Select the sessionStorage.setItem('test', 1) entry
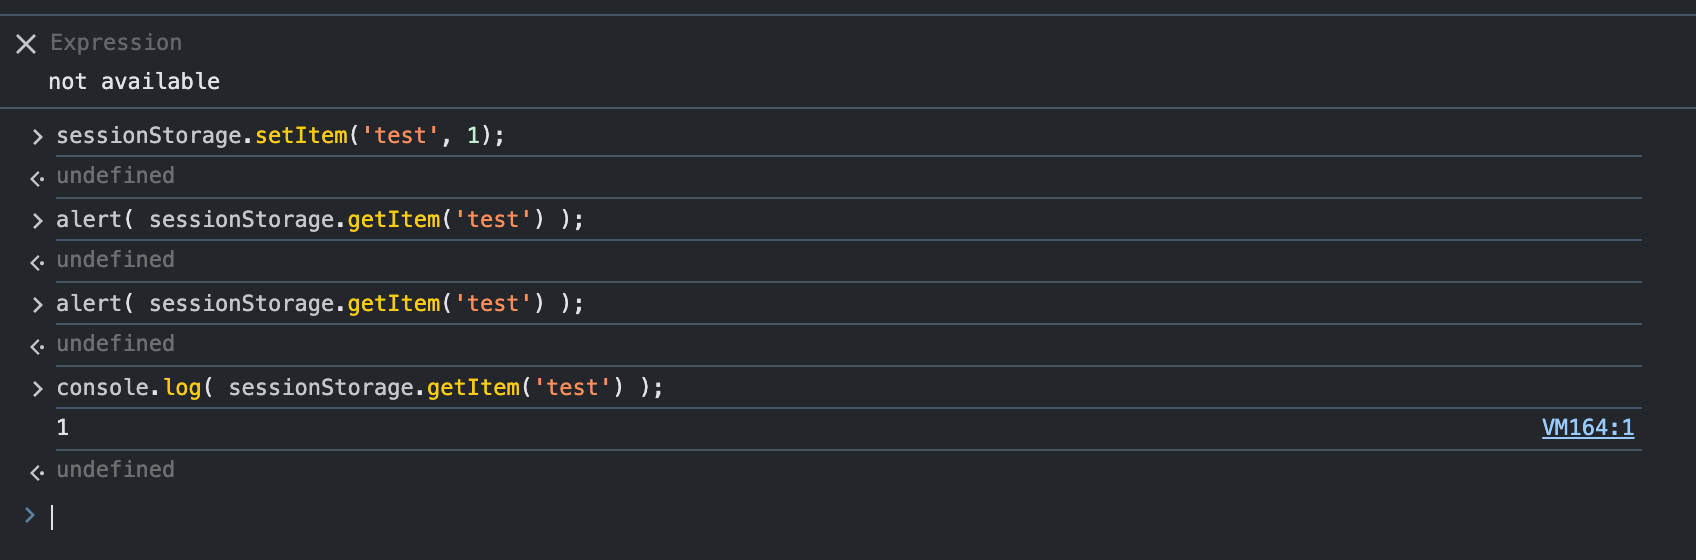Image resolution: width=1696 pixels, height=560 pixels. [281, 136]
